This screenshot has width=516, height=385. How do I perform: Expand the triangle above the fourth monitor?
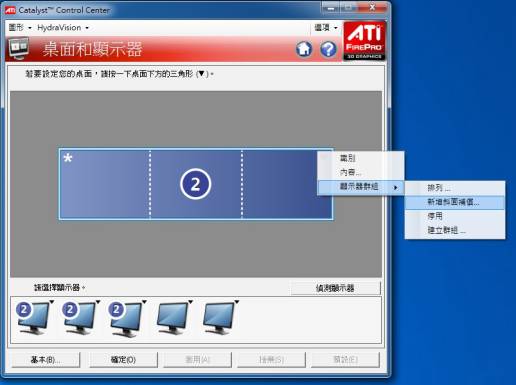click(190, 302)
